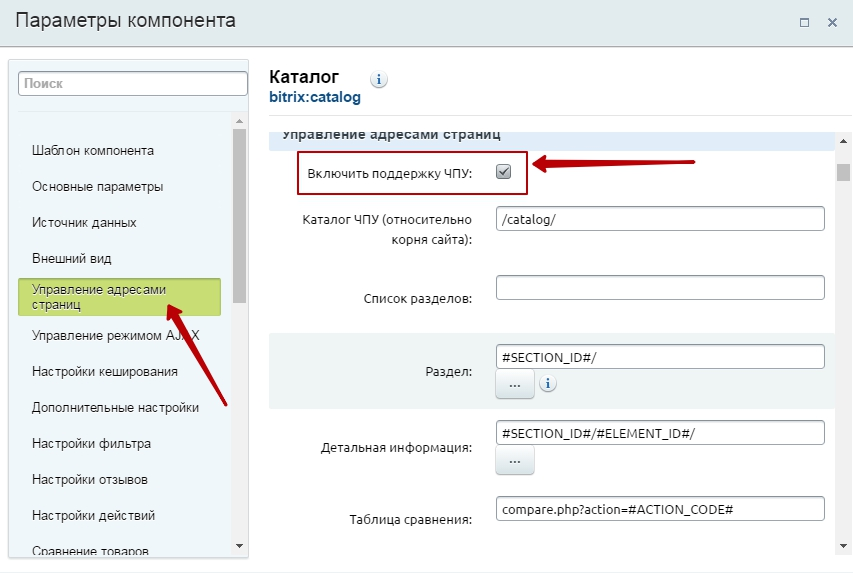Click info icon beside Раздел ellipsis button
Viewport: 853px width, 573px height.
coord(548,384)
